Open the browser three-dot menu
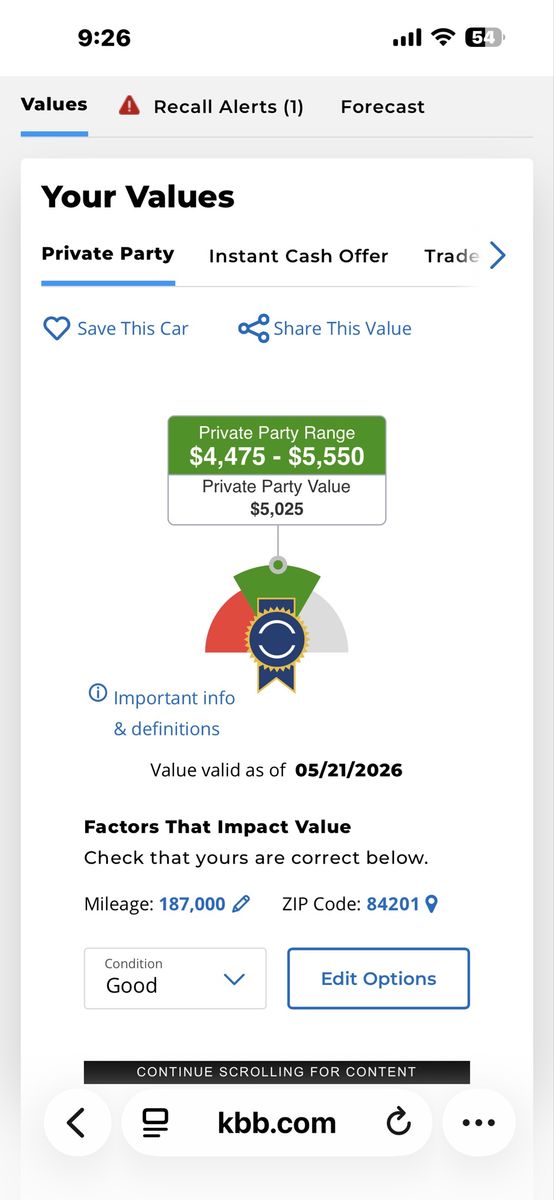This screenshot has width=554, height=1200. tap(479, 1123)
